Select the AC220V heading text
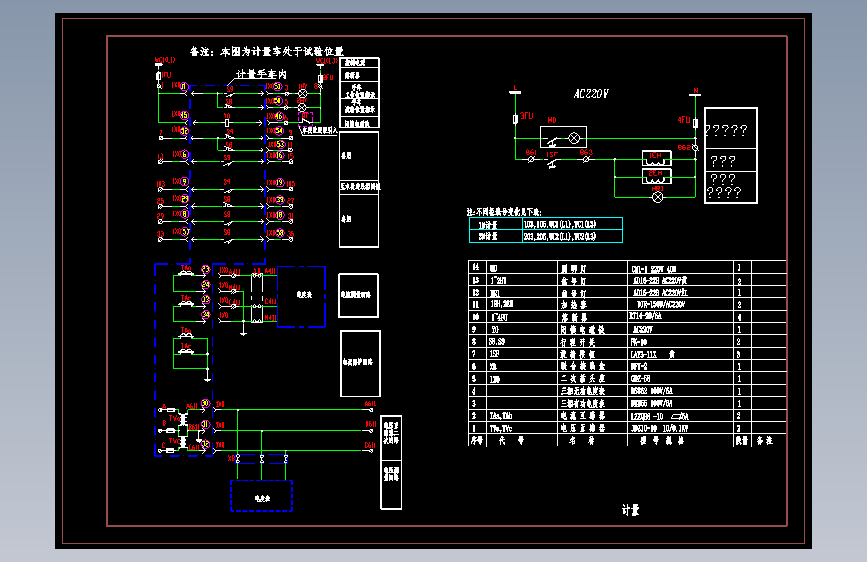867x562 pixels. pos(591,93)
